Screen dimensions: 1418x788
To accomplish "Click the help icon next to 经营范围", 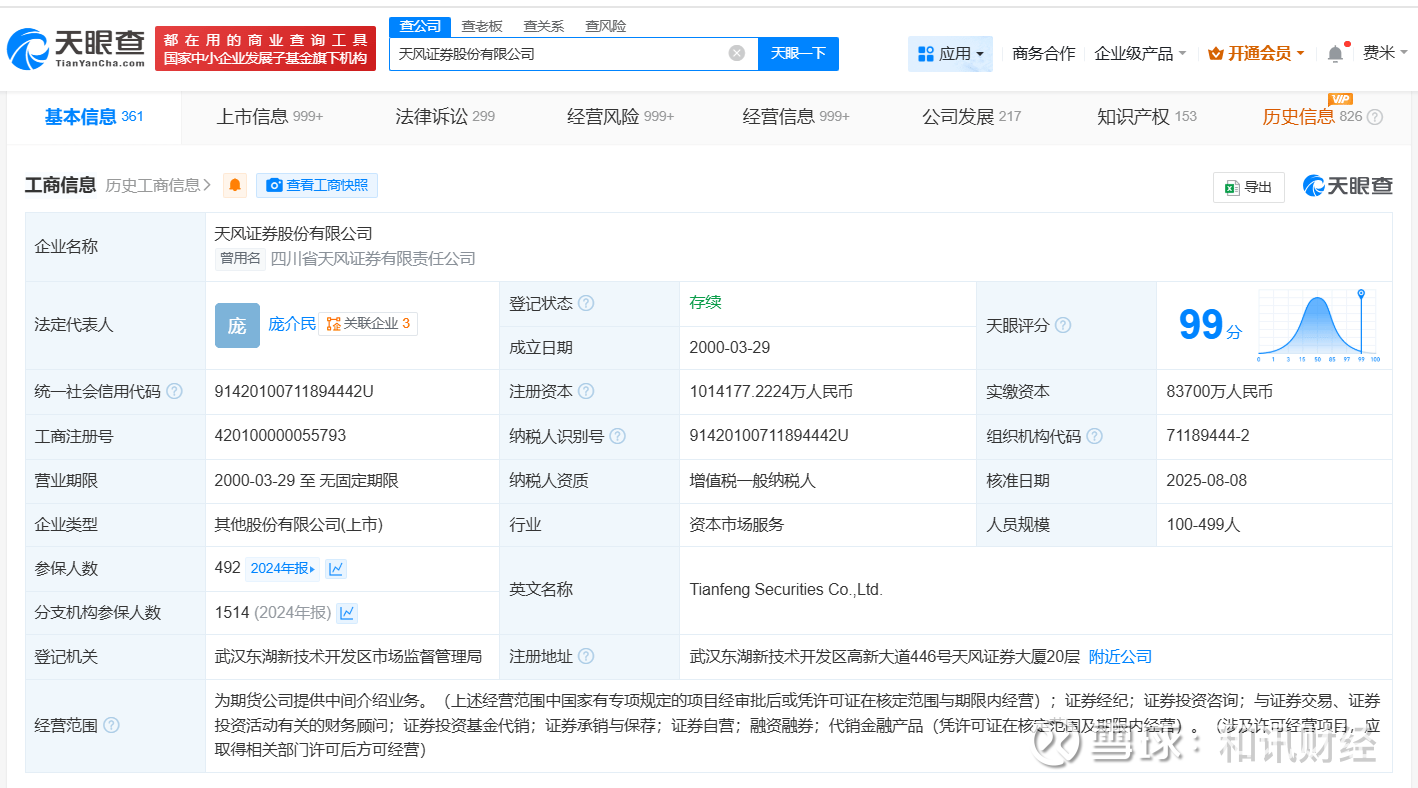I will coord(111,725).
